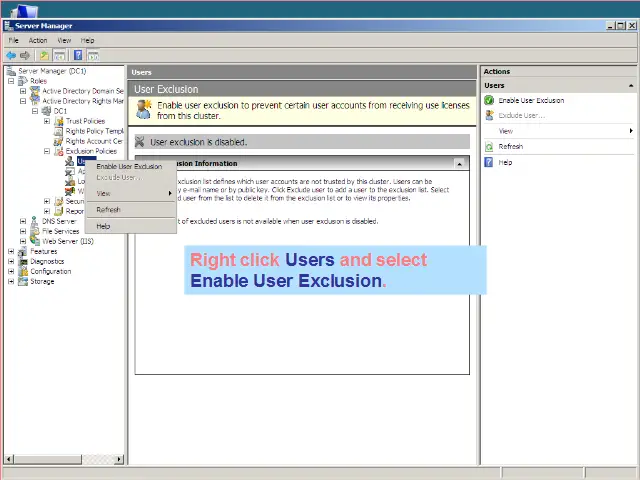Click the Forward arrow toolbar icon
The image size is (640, 480).
pos(25,55)
